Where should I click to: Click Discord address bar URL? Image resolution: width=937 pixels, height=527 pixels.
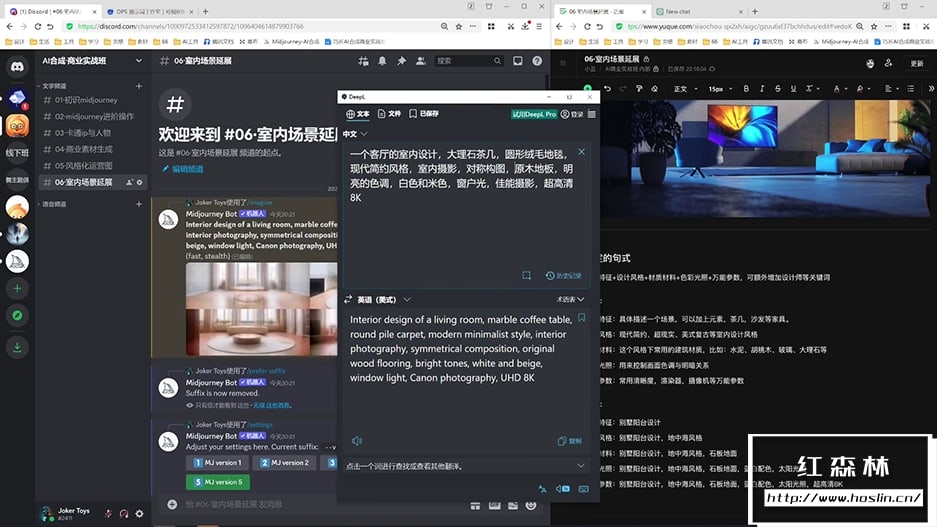click(x=191, y=26)
